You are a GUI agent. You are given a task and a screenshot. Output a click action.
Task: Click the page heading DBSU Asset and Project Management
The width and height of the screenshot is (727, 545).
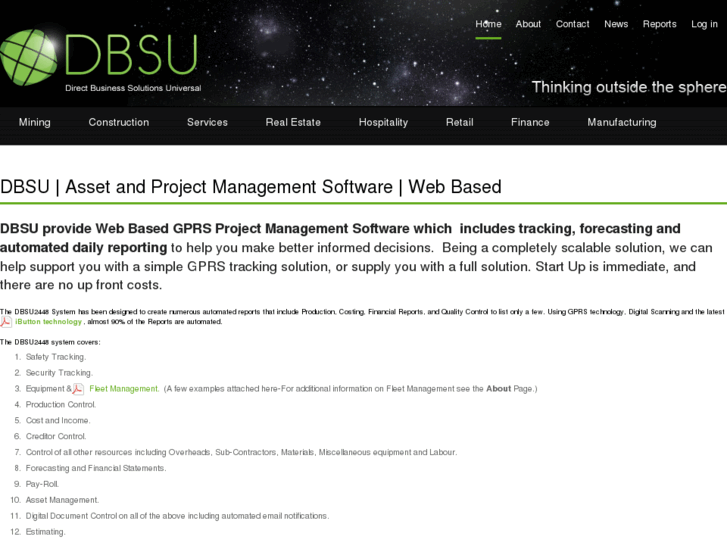point(251,187)
